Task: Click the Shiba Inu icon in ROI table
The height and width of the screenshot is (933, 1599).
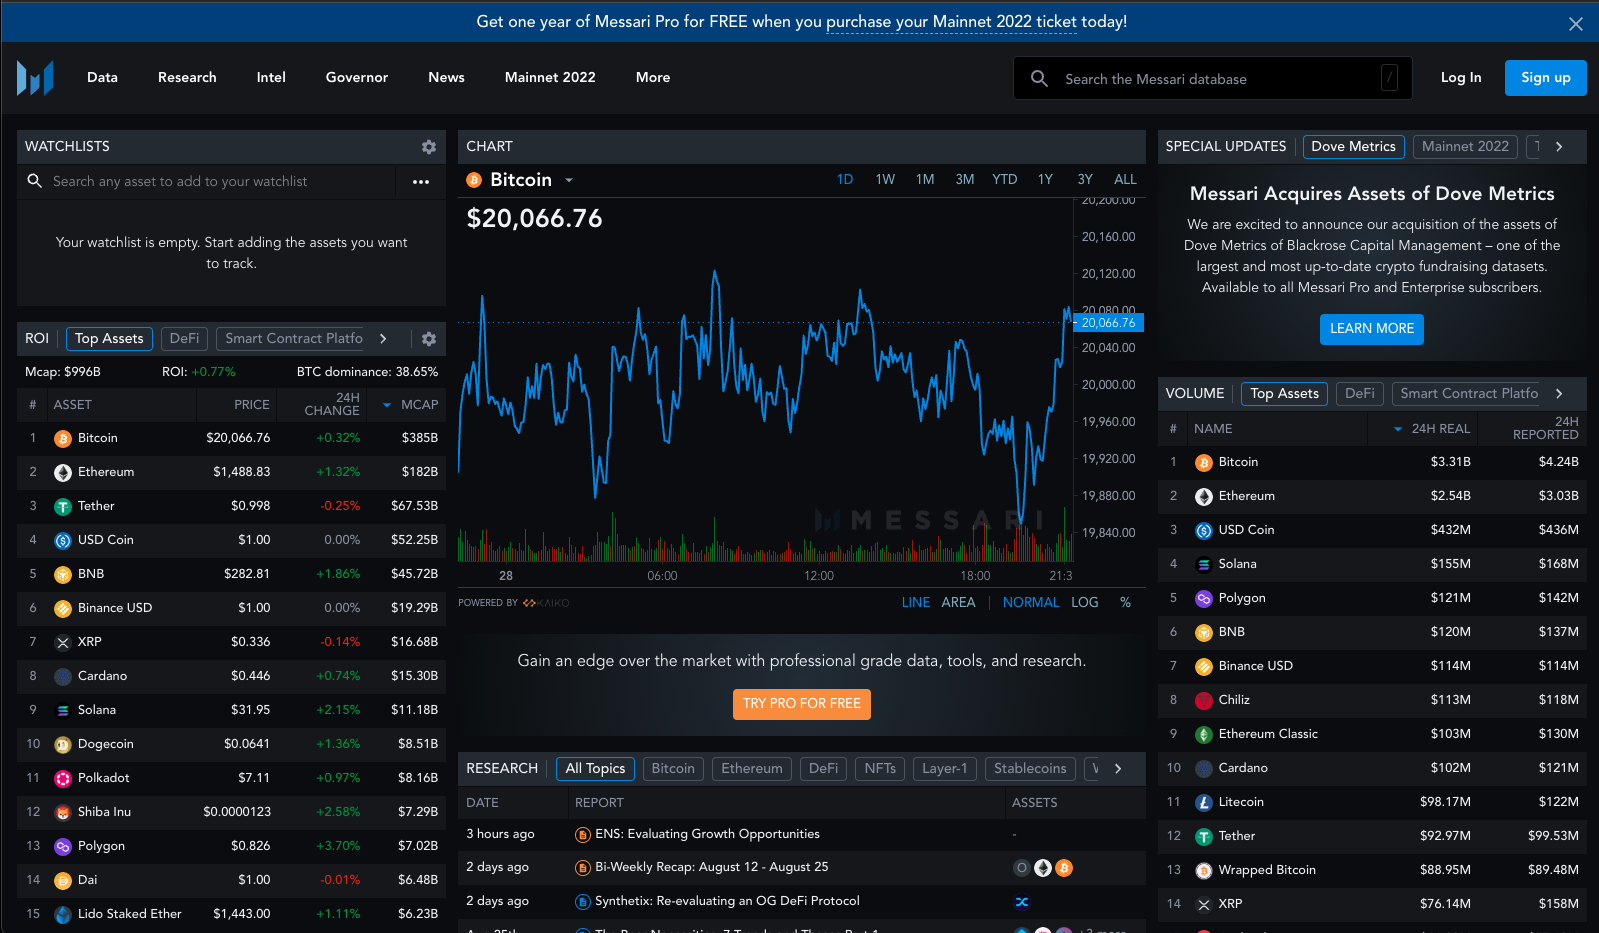Action: coord(63,813)
